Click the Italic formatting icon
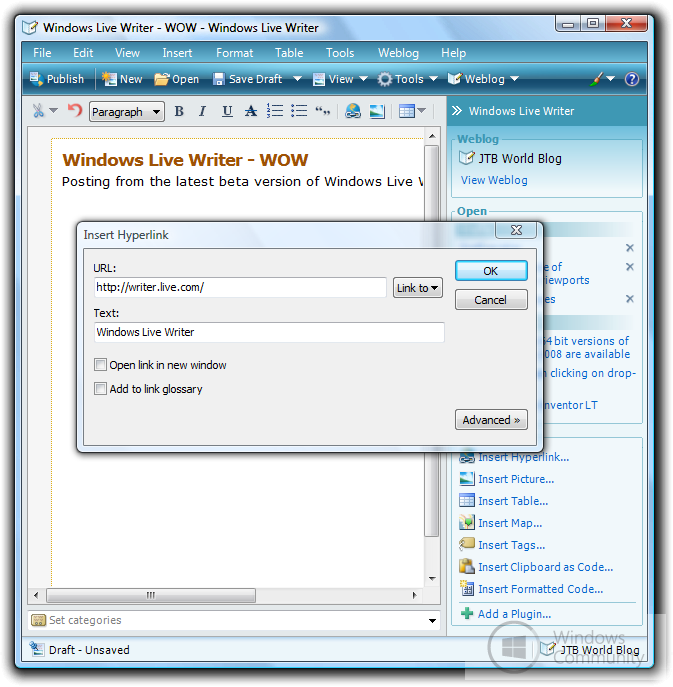The height and width of the screenshot is (687, 673). (202, 111)
